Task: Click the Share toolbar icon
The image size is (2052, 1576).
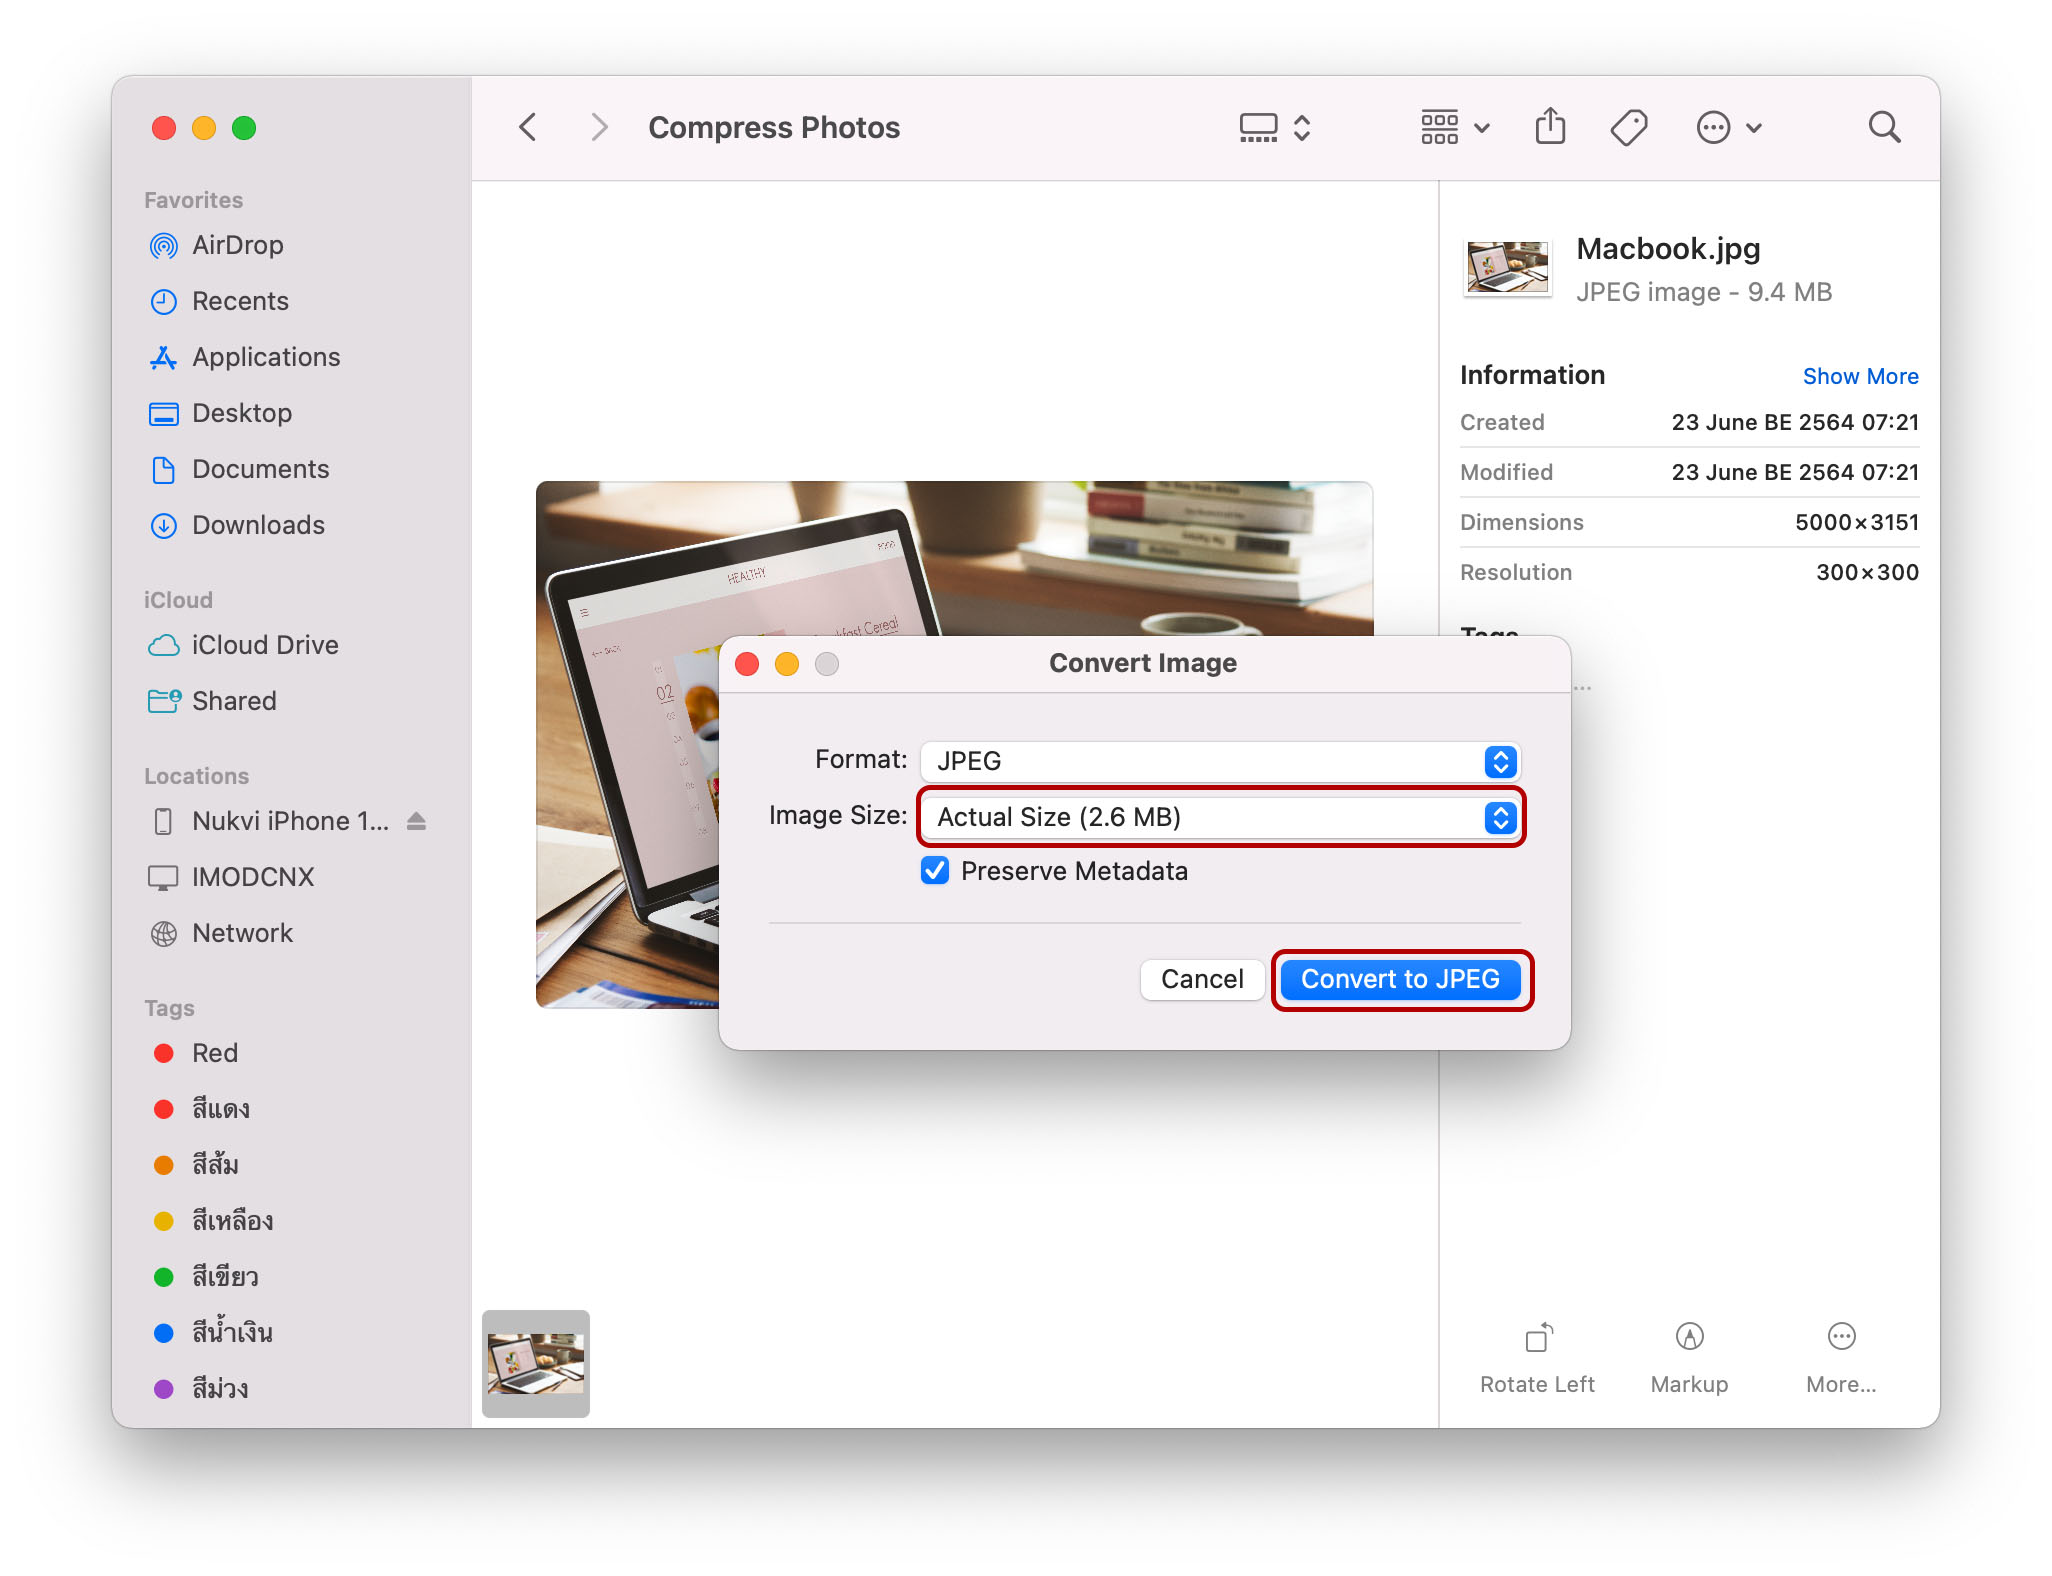Action: click(1549, 127)
